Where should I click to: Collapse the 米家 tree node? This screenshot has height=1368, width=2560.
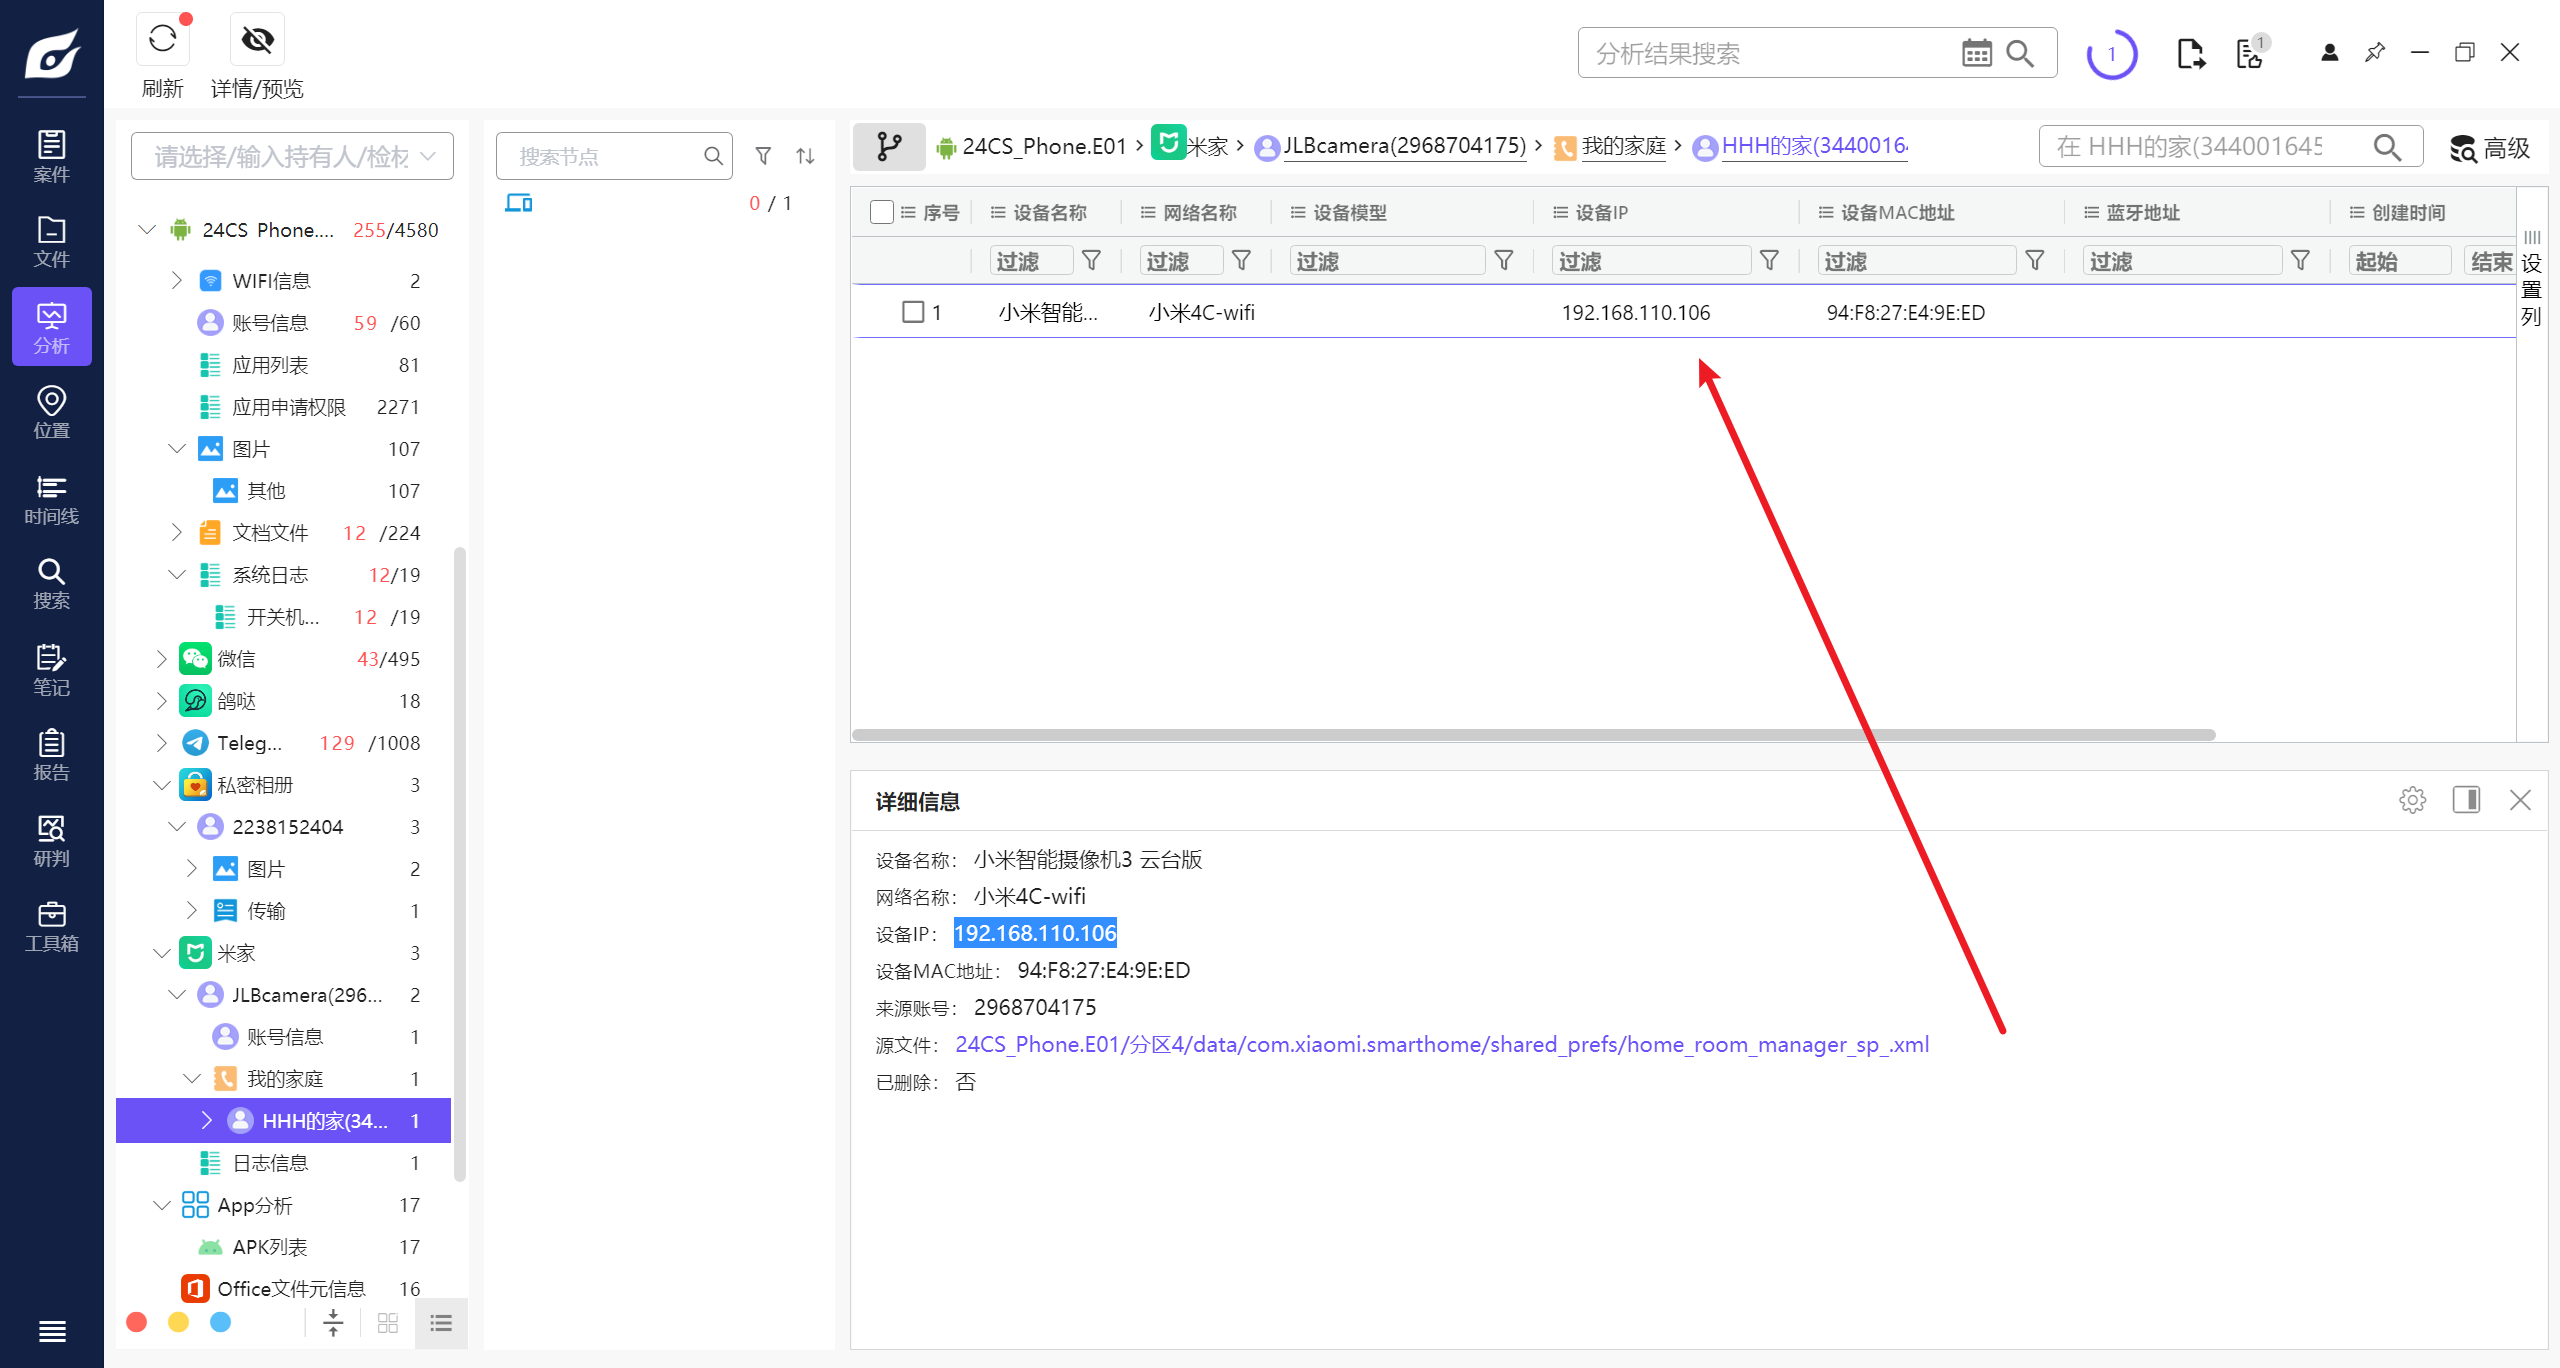click(x=162, y=953)
